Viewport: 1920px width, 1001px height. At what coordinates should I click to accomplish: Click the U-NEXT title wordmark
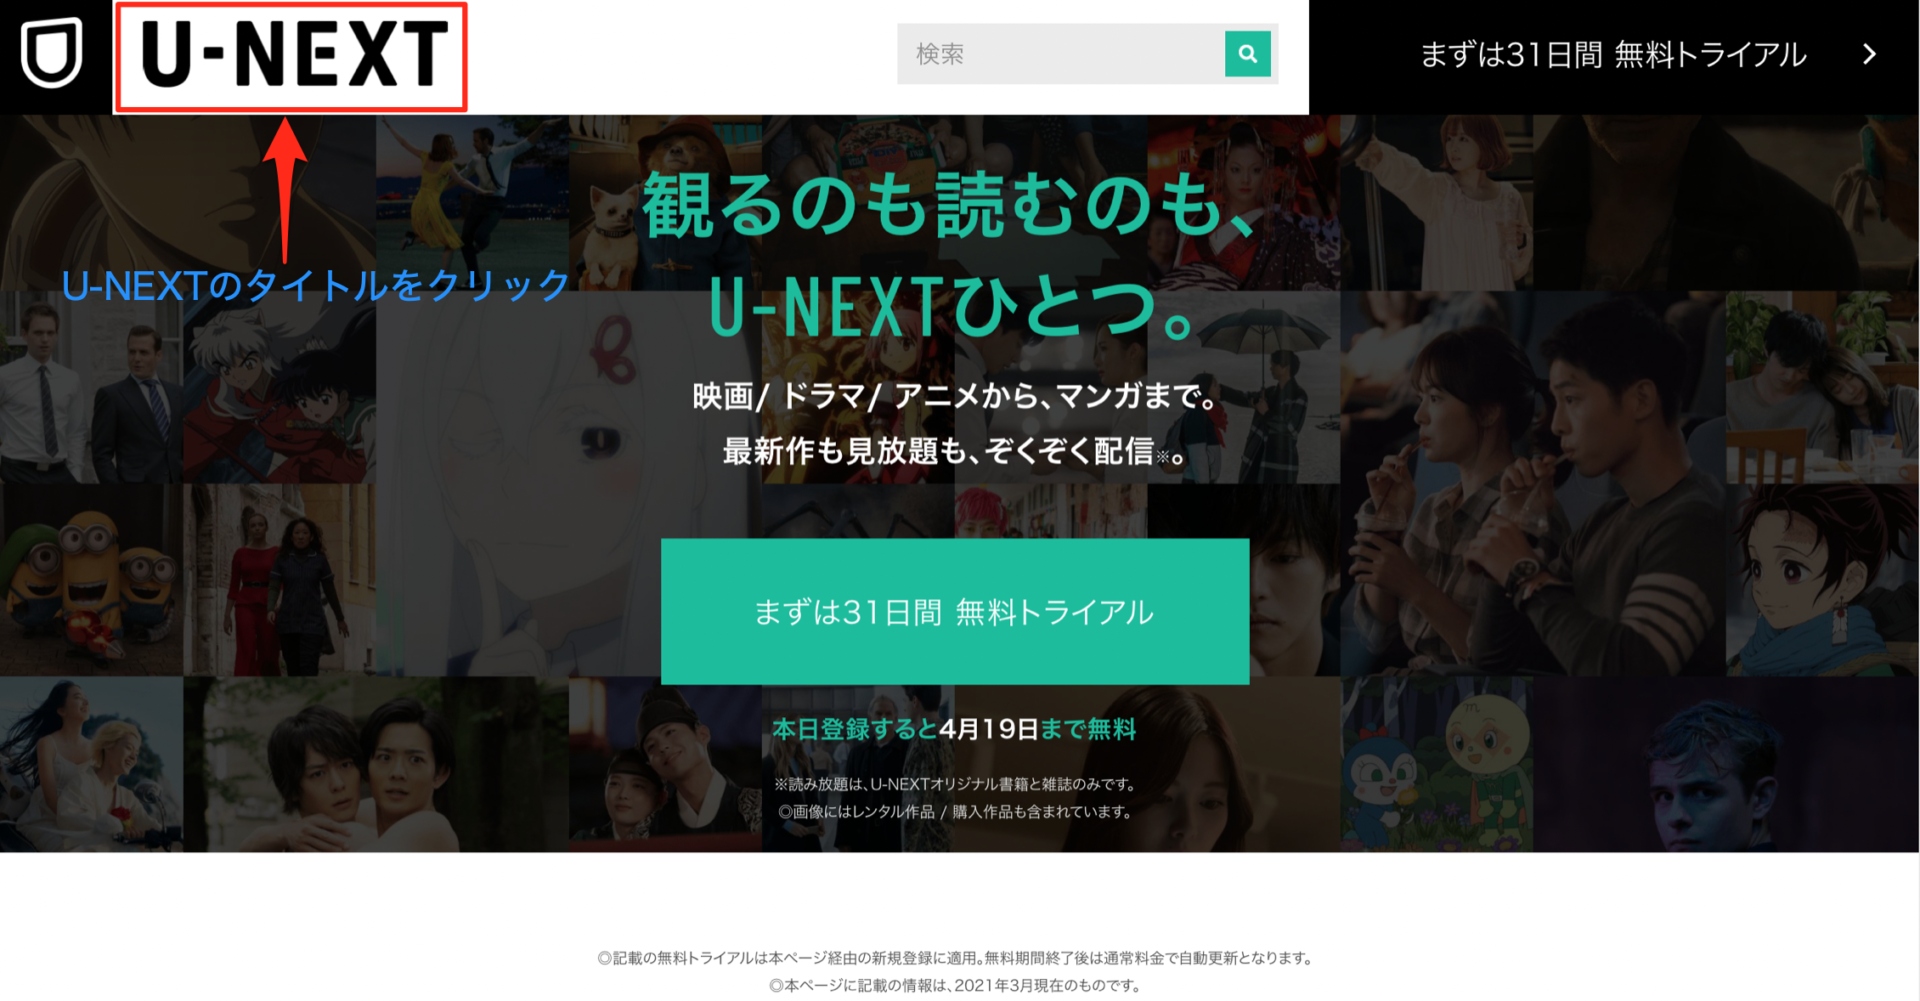pos(293,55)
